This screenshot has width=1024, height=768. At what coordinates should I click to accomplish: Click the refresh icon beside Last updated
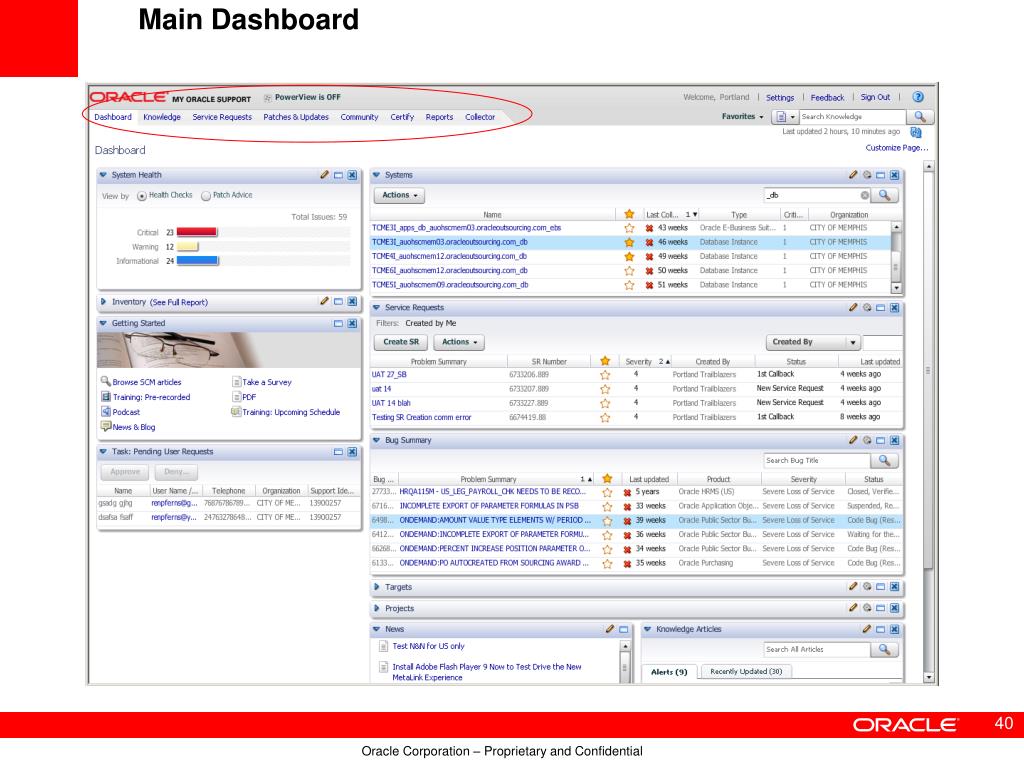916,132
